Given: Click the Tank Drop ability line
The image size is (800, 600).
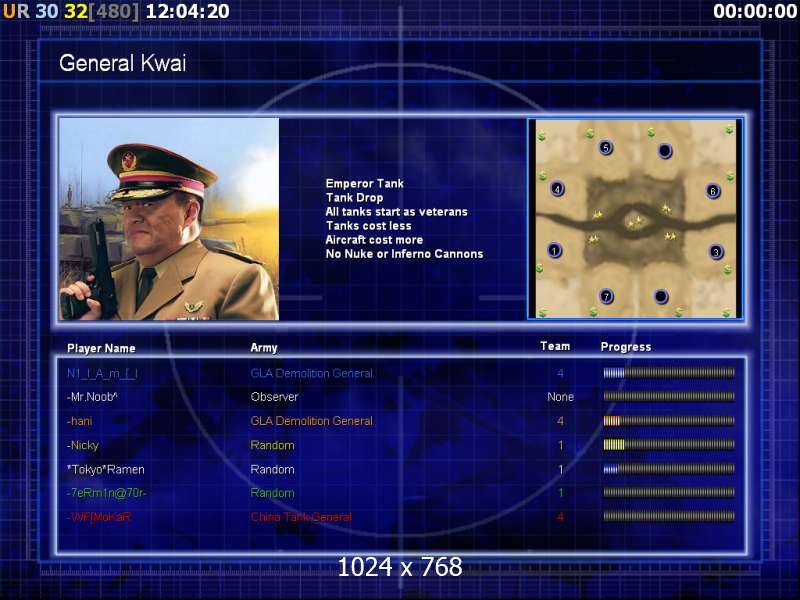Looking at the screenshot, I should pyautogui.click(x=354, y=197).
